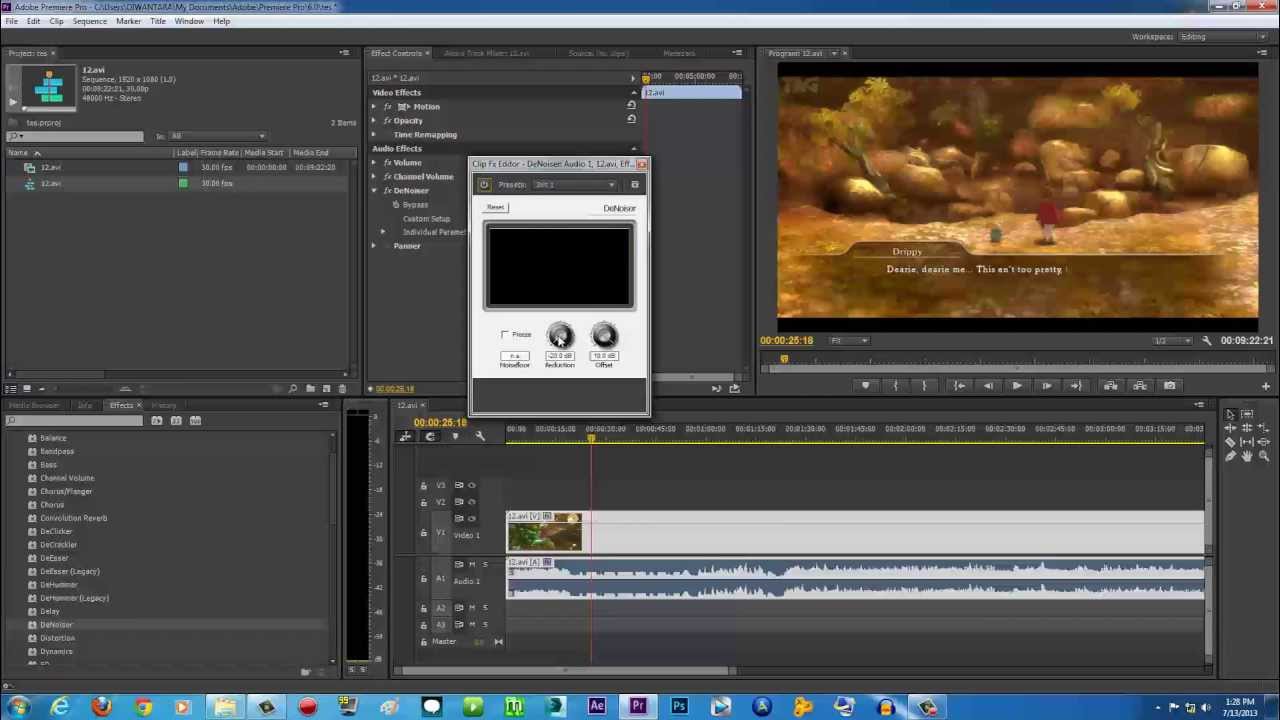
Task: Adjust the Reduction knob
Action: 560,336
